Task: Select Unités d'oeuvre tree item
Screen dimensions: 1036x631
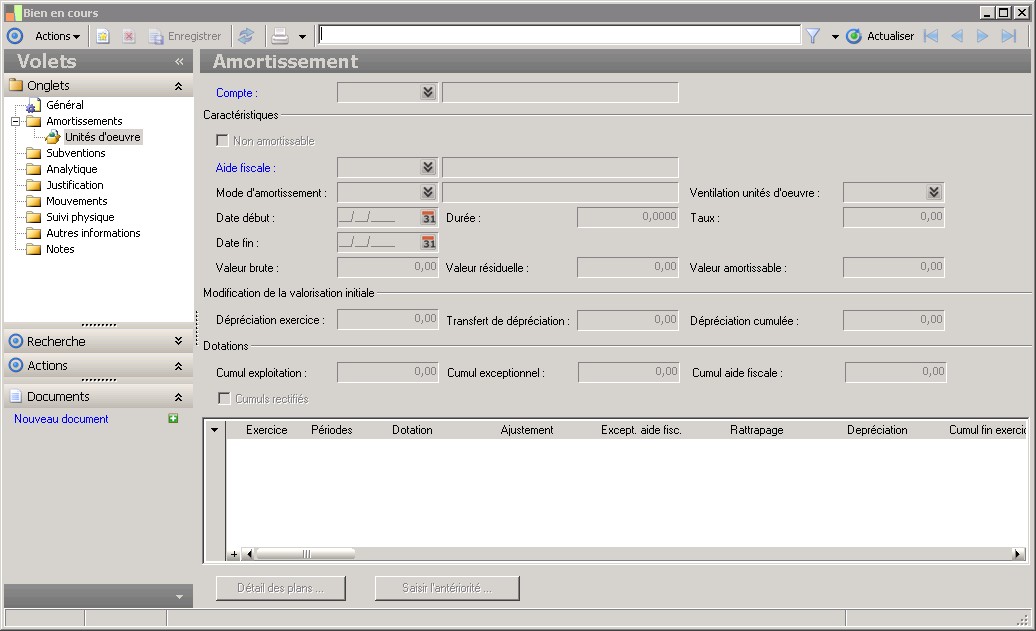Action: [x=102, y=137]
